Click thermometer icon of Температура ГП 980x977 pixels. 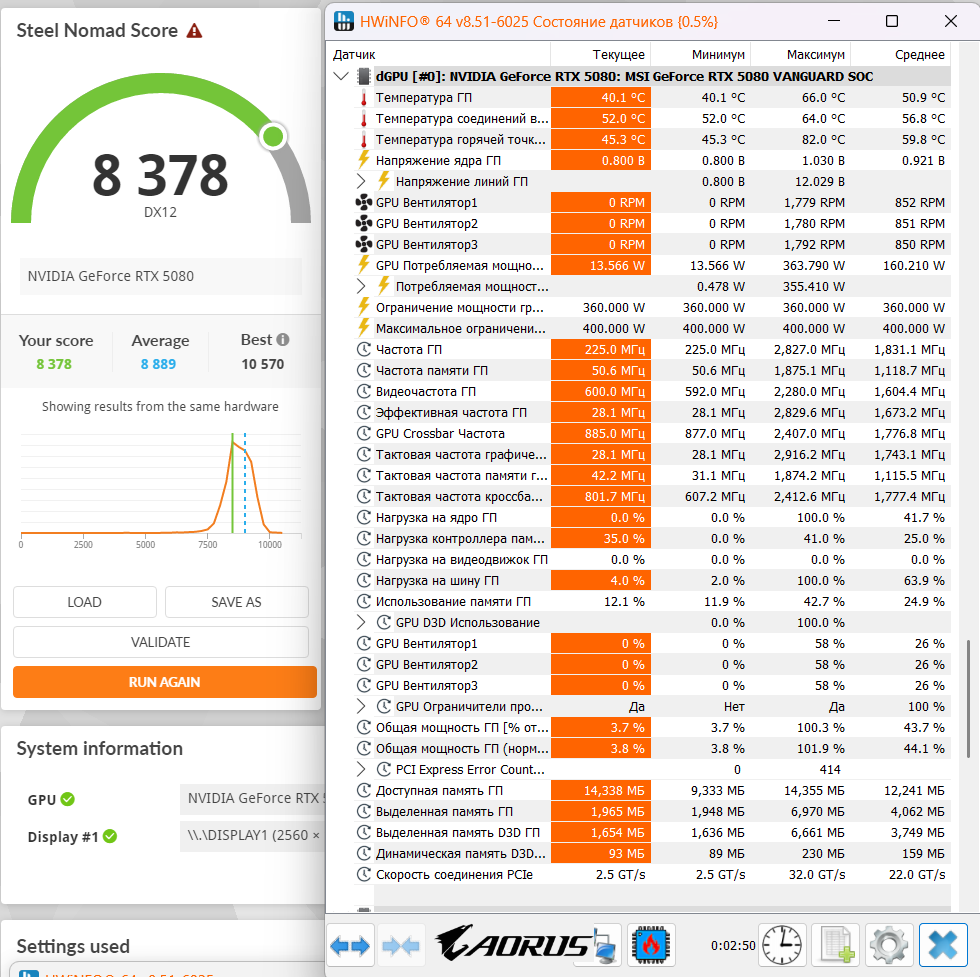(x=363, y=98)
